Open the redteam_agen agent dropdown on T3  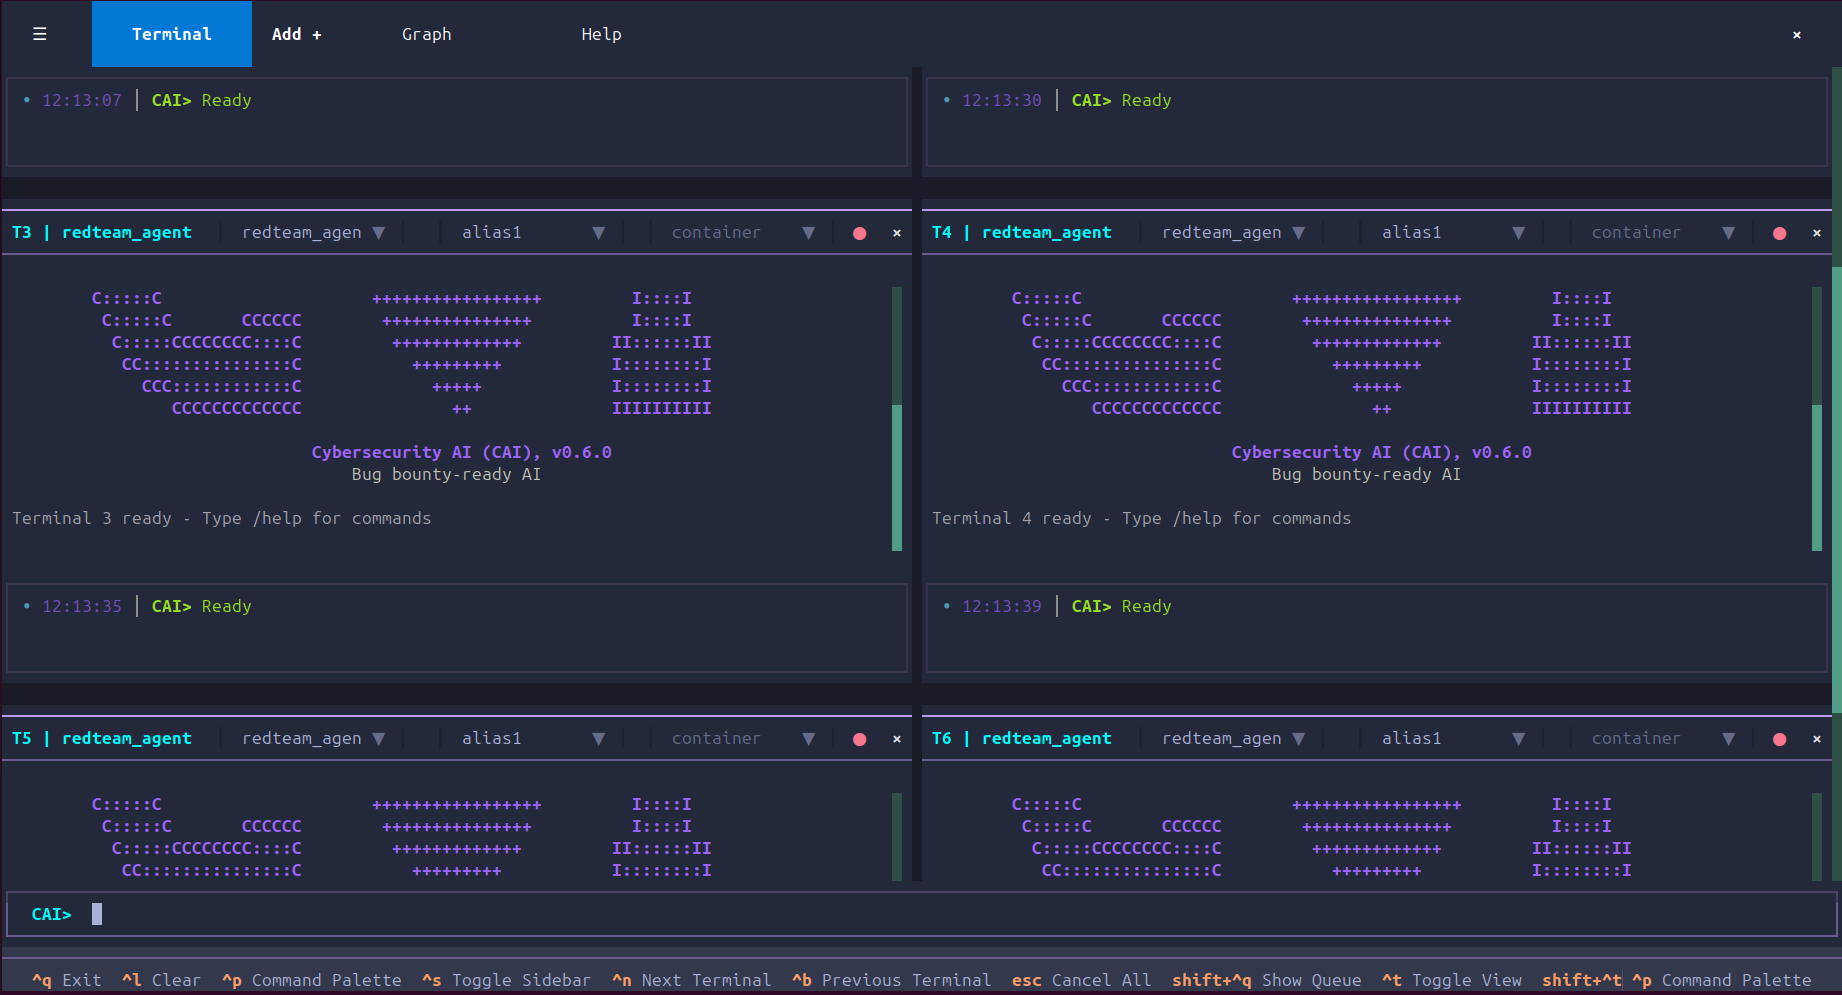311,232
